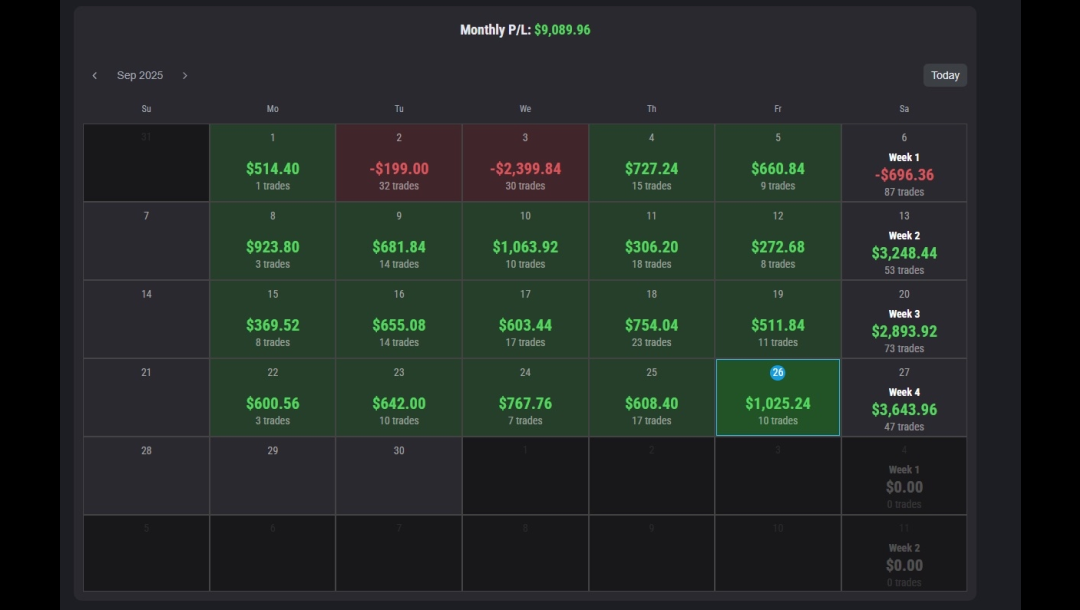Click the Th weekday header
Screen dimensions: 1080x610
[x=652, y=109]
